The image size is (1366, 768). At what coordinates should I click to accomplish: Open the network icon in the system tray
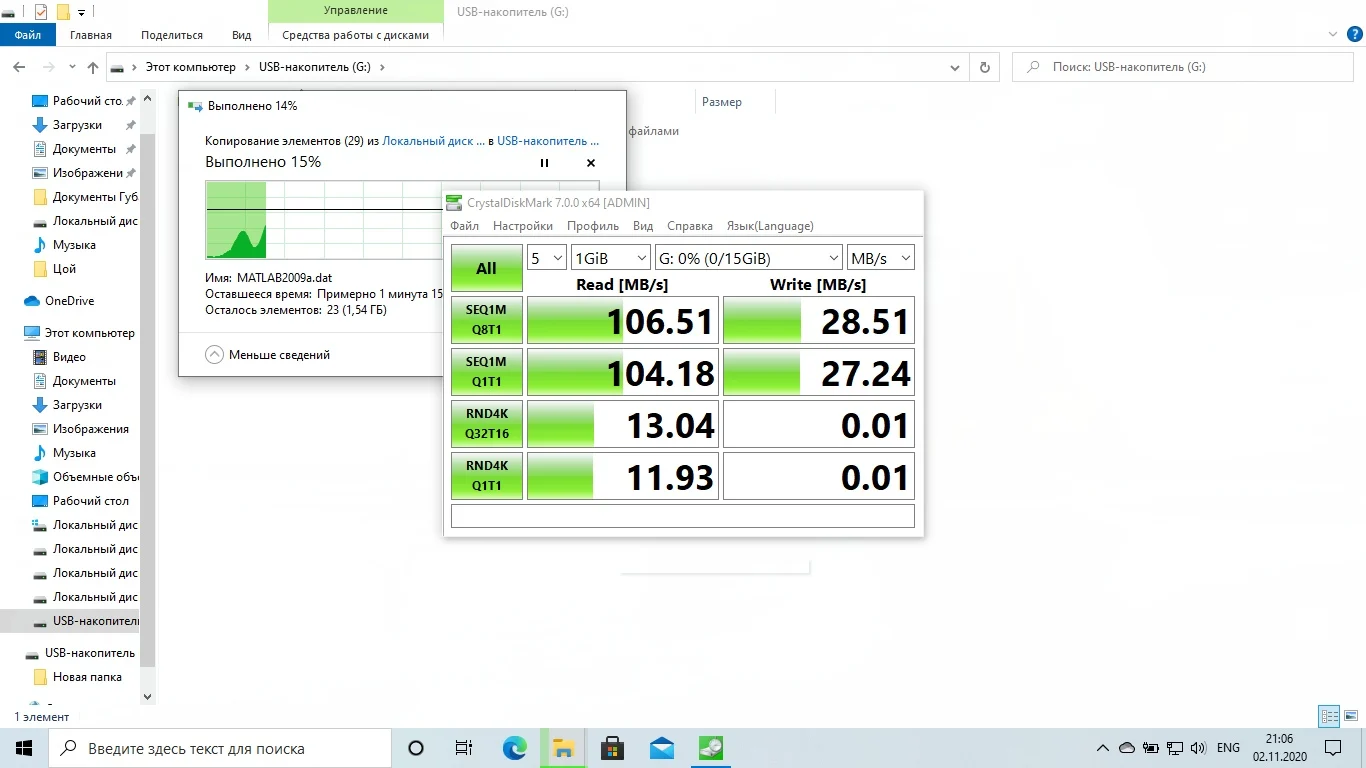1176,748
